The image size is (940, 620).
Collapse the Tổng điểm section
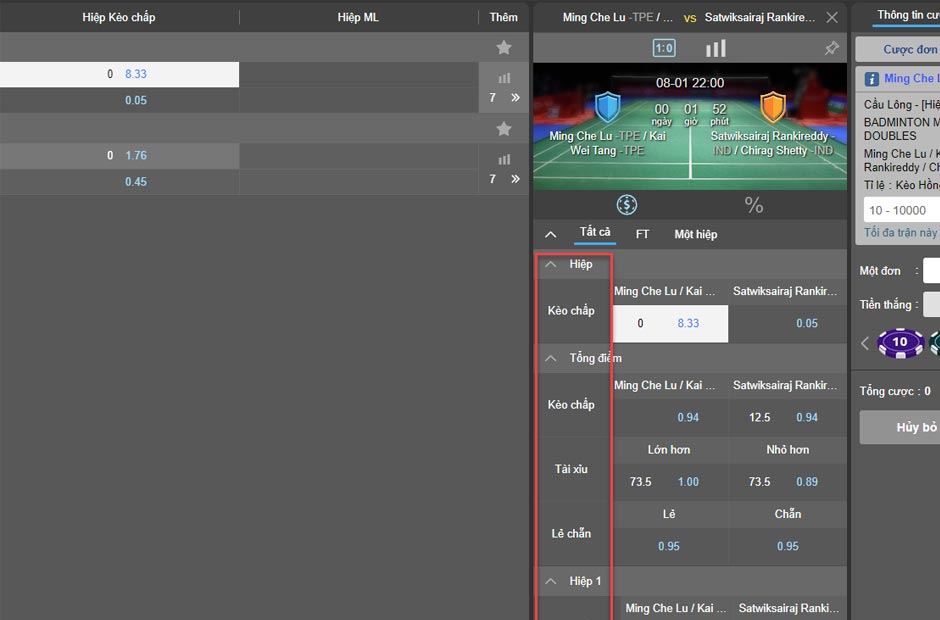[x=550, y=358]
